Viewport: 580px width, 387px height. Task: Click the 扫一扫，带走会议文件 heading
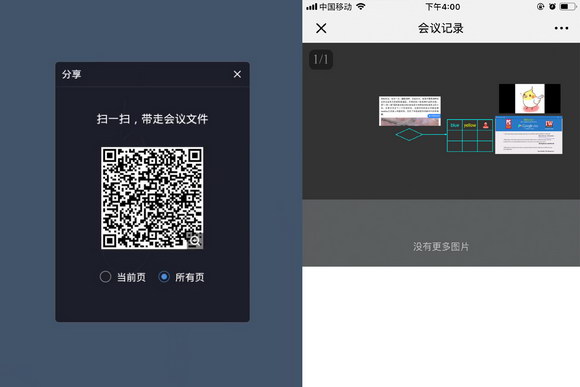point(152,119)
